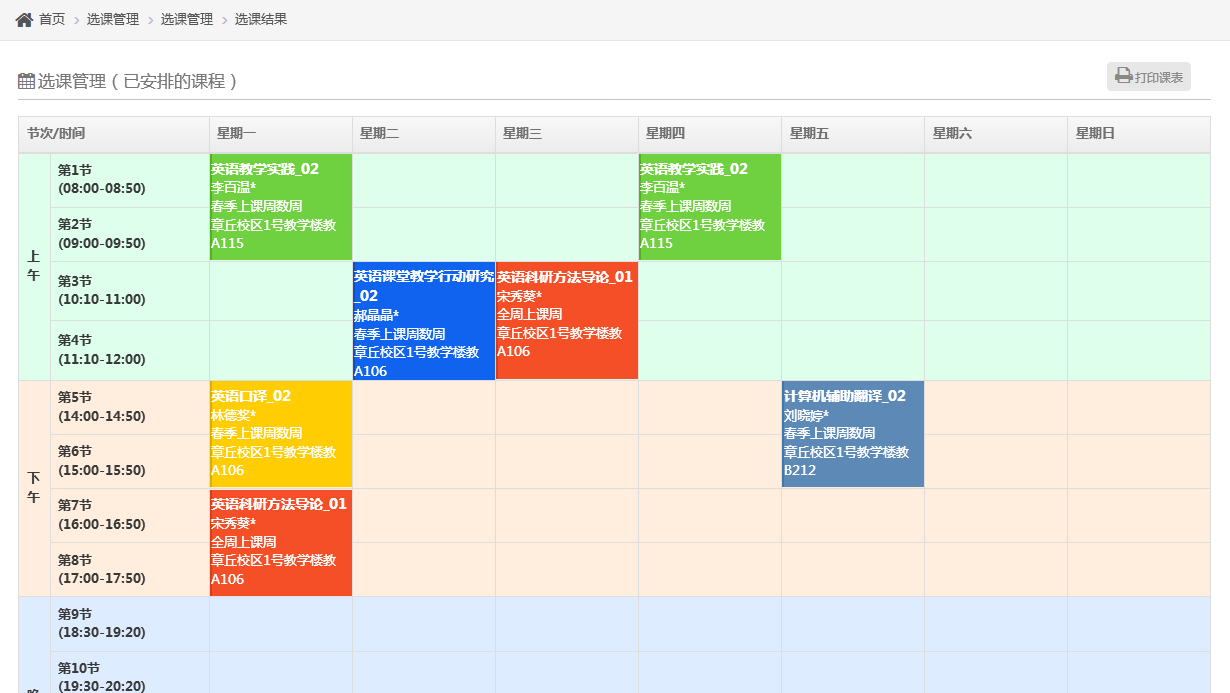
Task: Click the home icon in the breadcrumb
Action: [24, 19]
